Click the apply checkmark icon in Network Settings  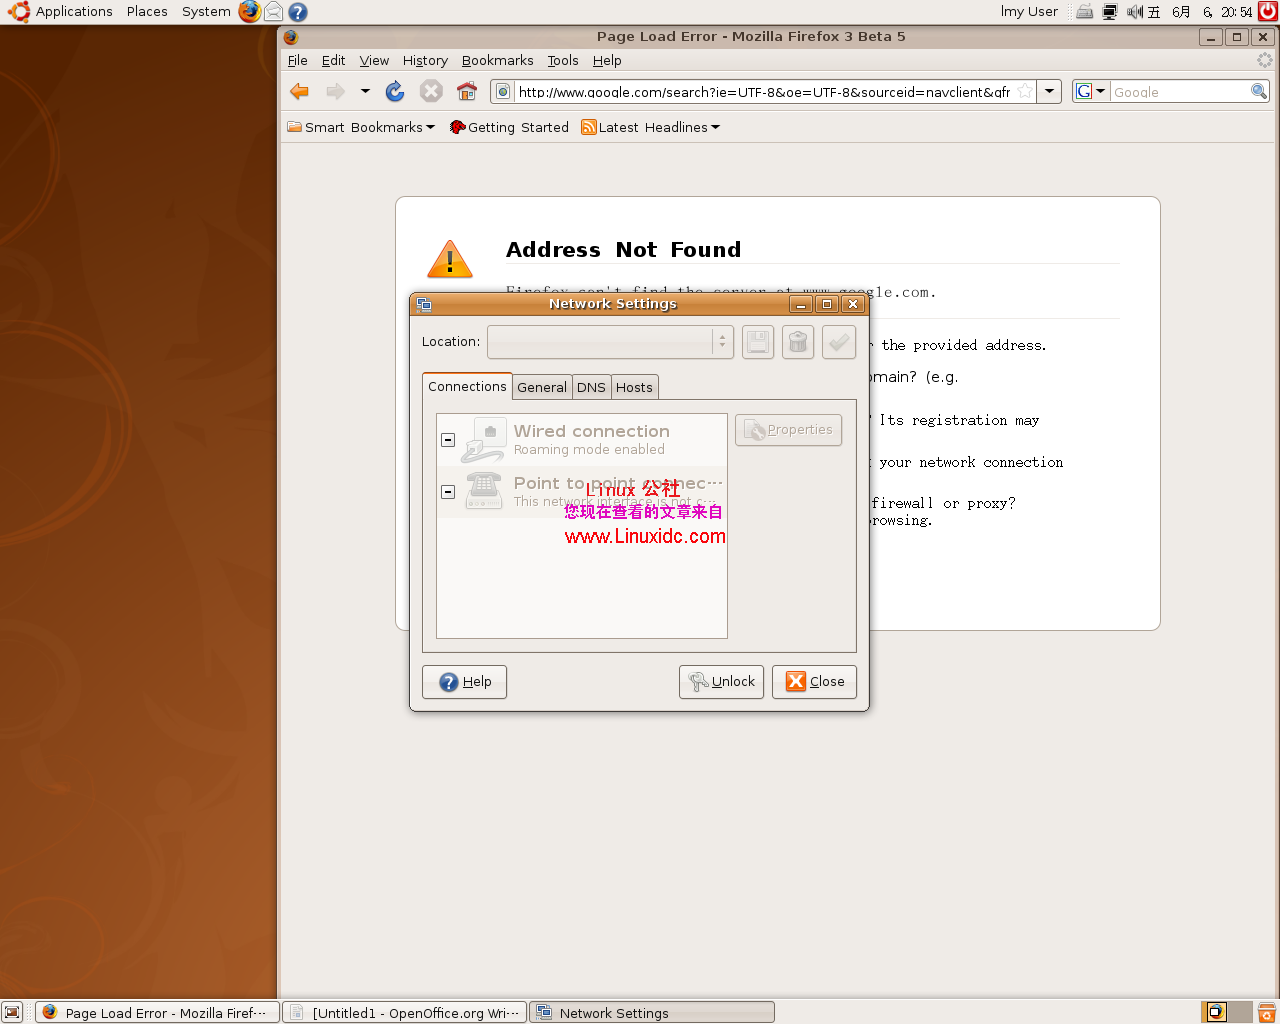(838, 341)
